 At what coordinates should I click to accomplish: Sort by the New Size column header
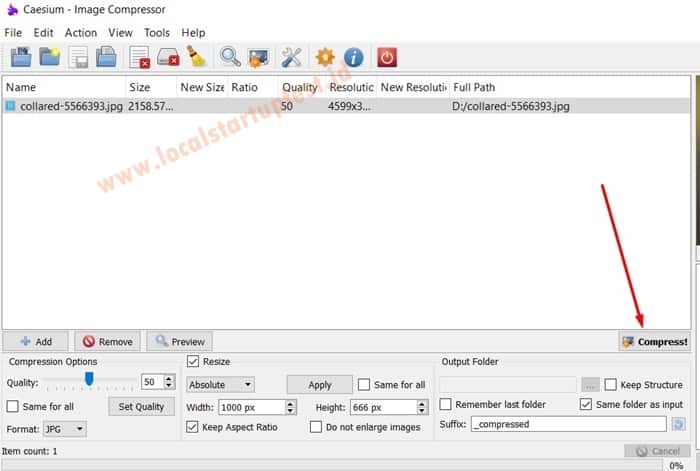click(202, 87)
